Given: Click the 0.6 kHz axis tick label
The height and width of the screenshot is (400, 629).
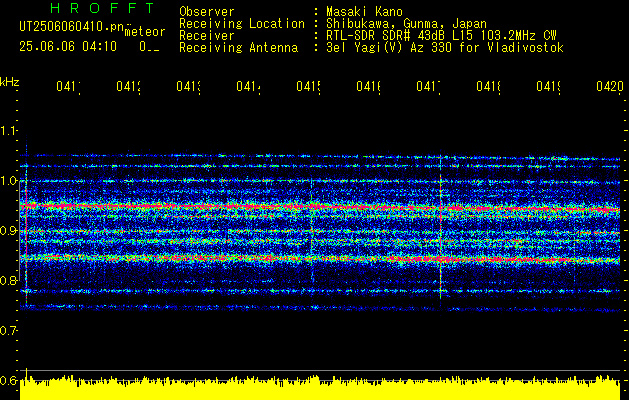Looking at the screenshot, I should tap(9, 380).
